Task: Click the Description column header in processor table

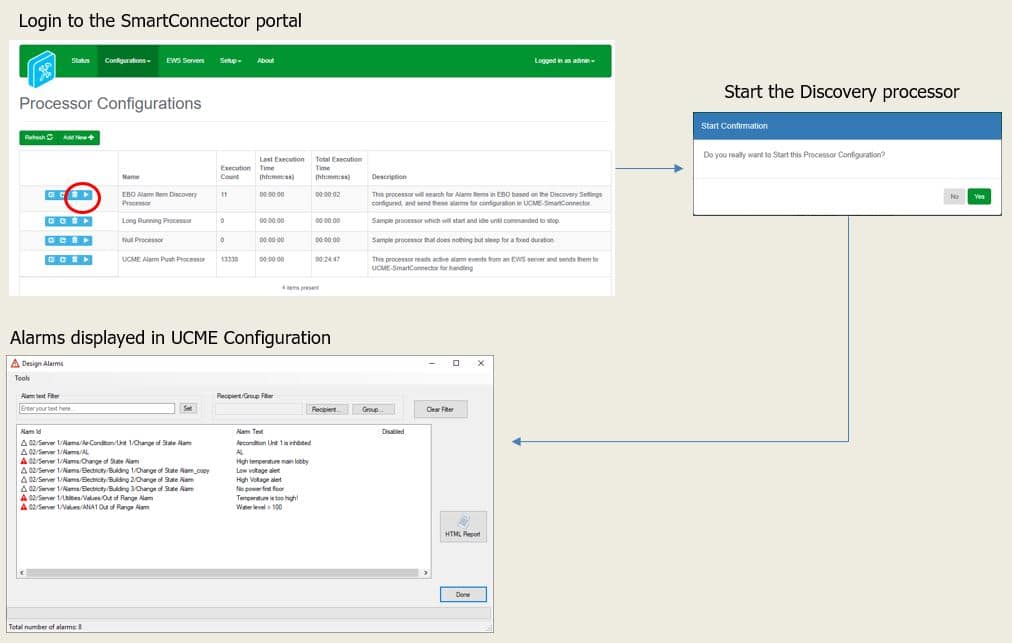Action: click(389, 177)
